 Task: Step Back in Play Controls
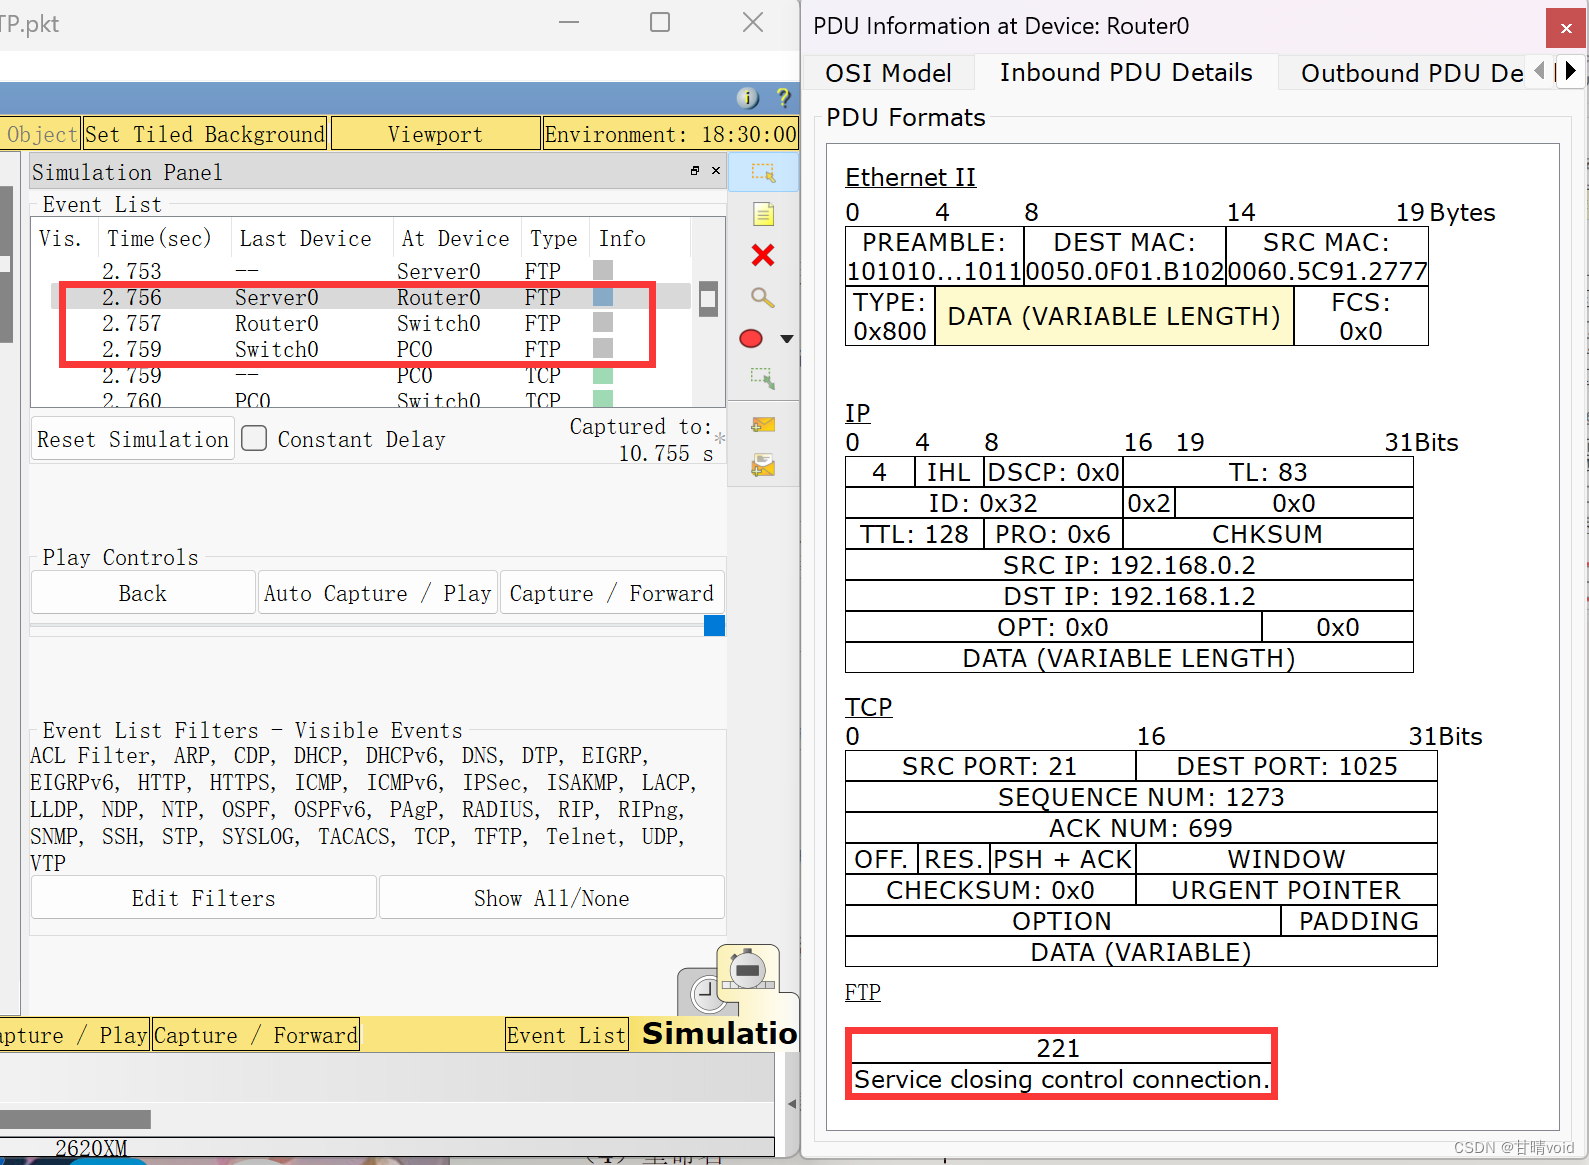143,593
